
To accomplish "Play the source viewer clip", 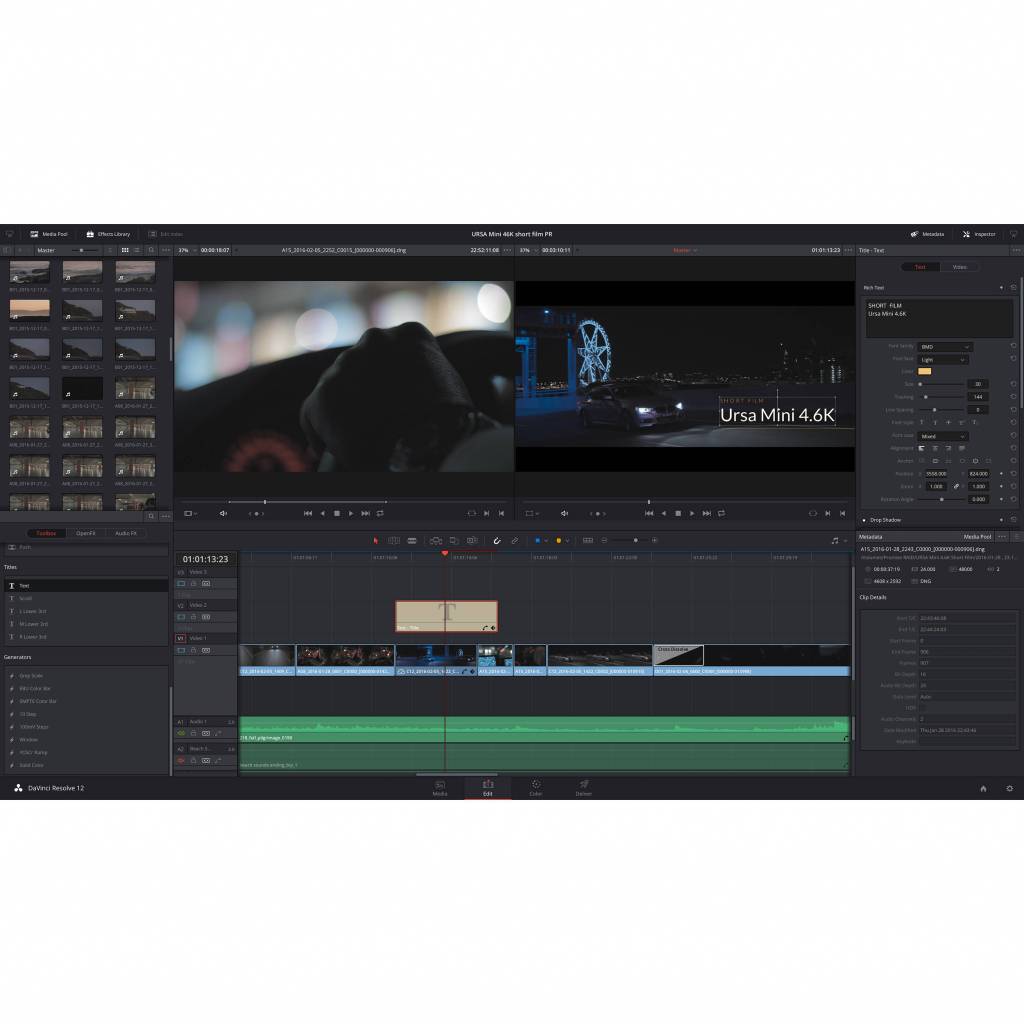I will 351,513.
